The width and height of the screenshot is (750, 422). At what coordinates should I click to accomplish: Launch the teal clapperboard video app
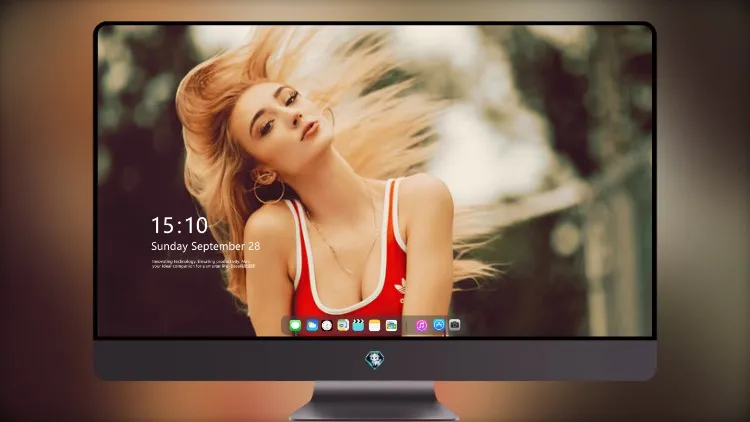tap(358, 325)
